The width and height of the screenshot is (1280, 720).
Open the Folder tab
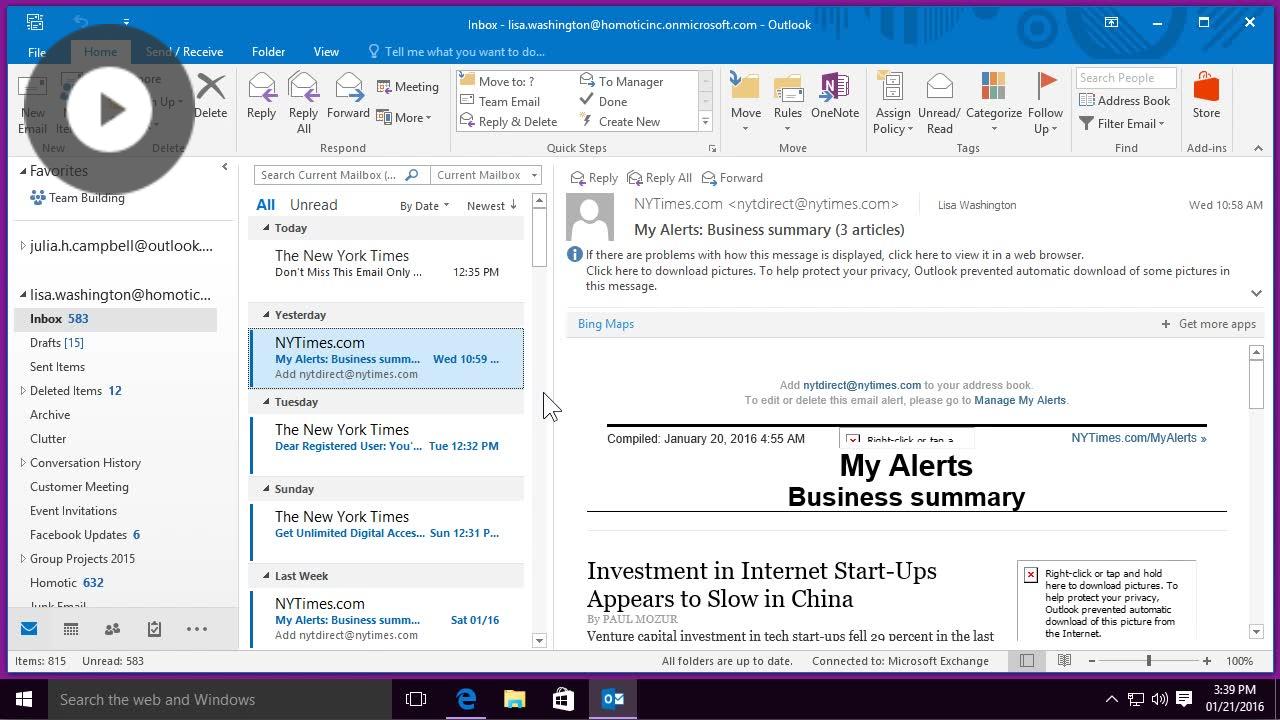(x=268, y=52)
